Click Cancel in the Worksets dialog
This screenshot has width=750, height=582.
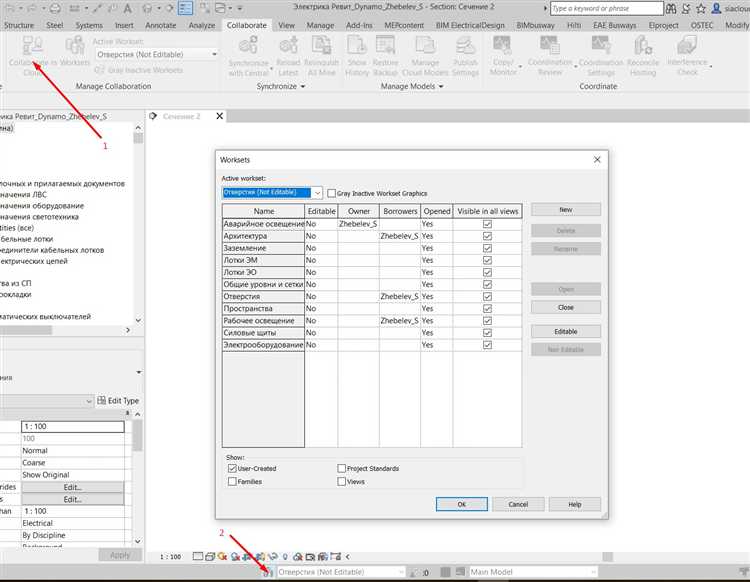click(x=518, y=504)
